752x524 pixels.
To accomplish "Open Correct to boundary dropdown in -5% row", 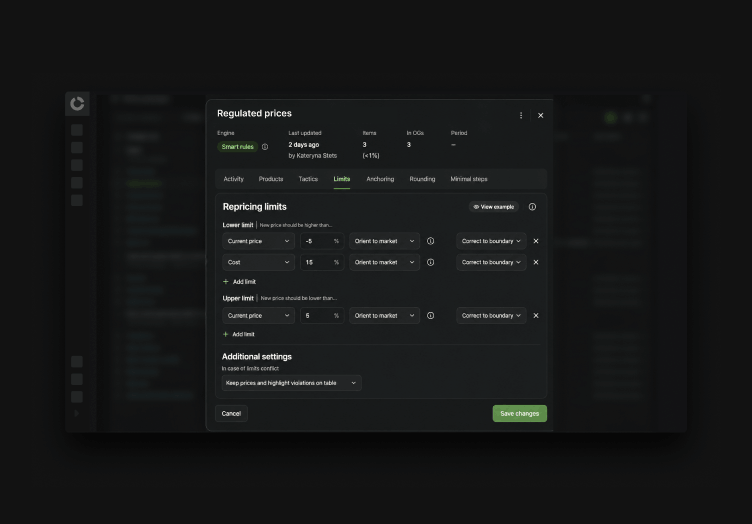I will (491, 241).
